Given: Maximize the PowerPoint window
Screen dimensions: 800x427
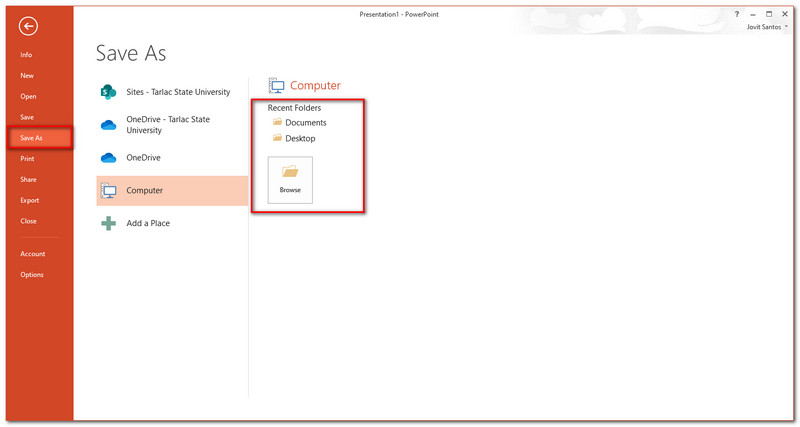Looking at the screenshot, I should click(769, 14).
